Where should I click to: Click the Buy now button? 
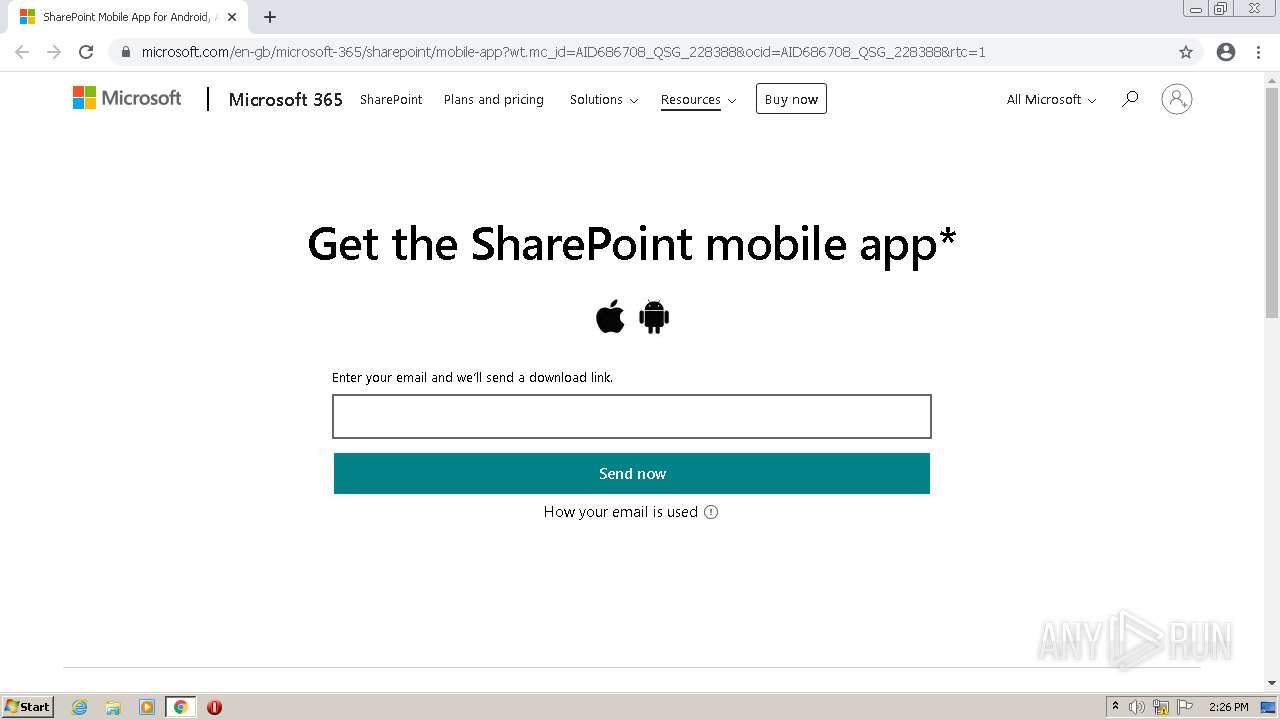tap(791, 99)
